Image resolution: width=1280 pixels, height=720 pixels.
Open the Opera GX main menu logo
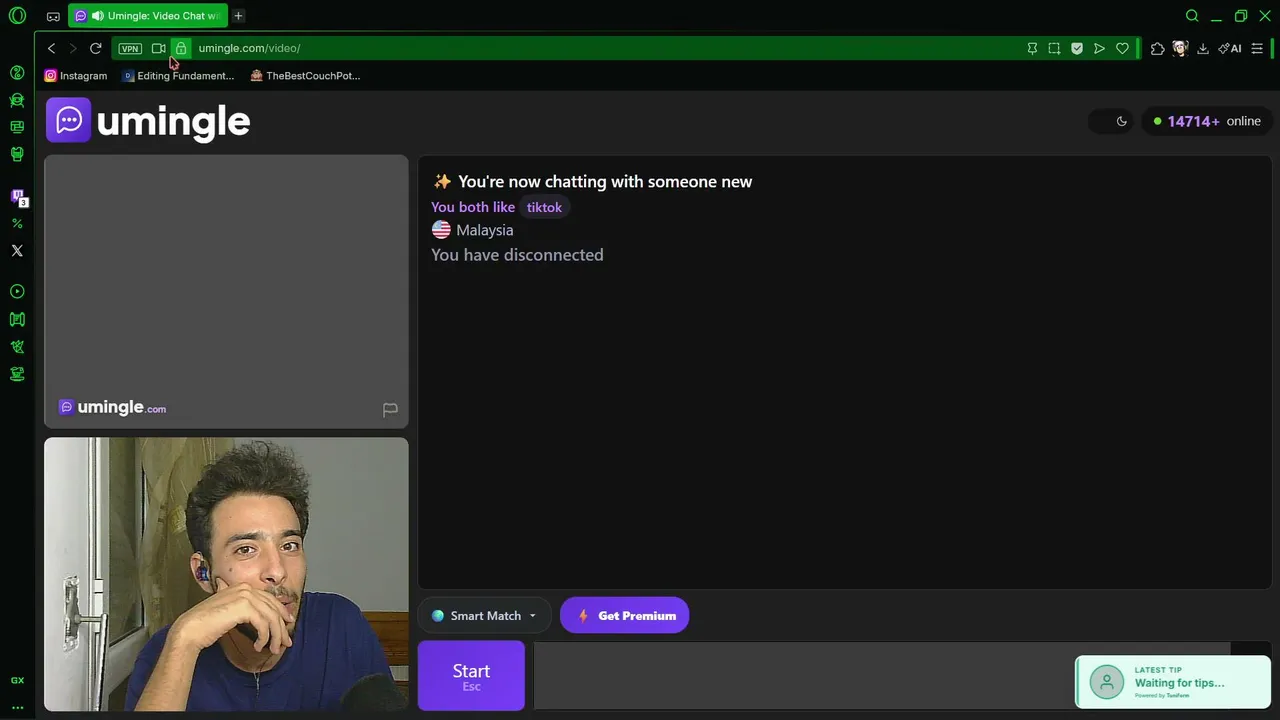(17, 16)
